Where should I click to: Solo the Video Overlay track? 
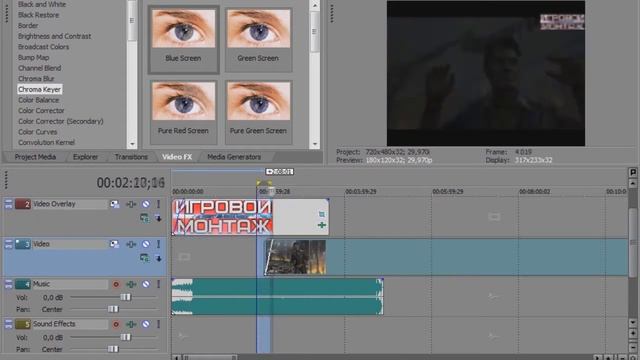(158, 204)
